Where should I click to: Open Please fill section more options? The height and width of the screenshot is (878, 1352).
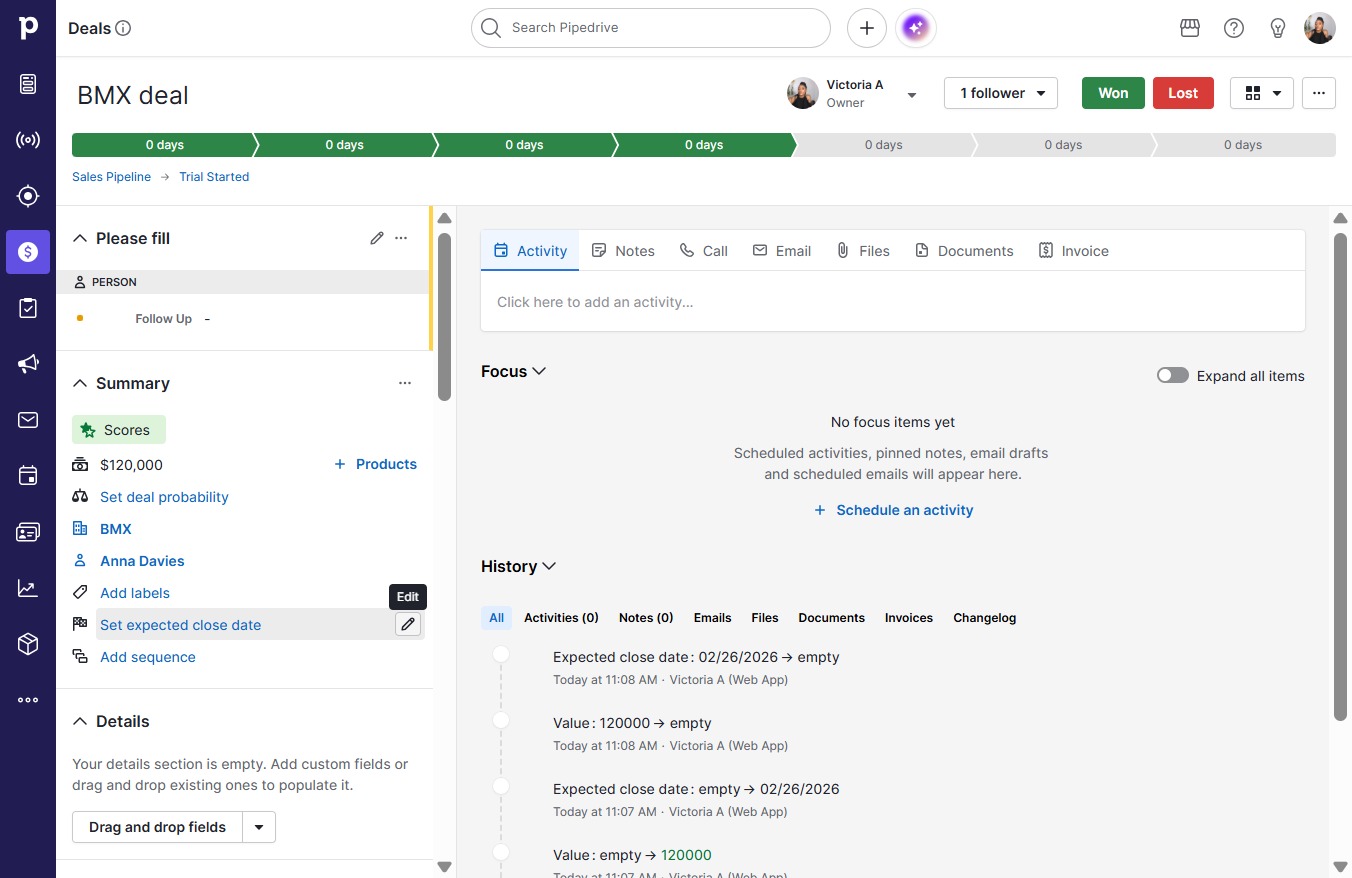click(x=401, y=238)
